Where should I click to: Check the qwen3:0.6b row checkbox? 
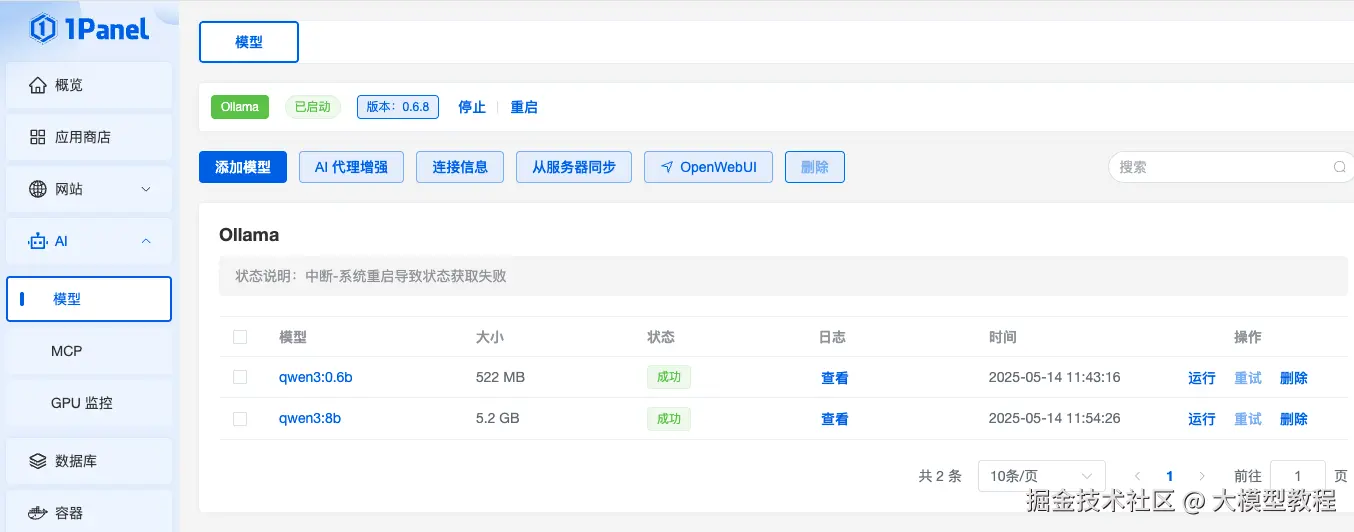click(x=240, y=377)
